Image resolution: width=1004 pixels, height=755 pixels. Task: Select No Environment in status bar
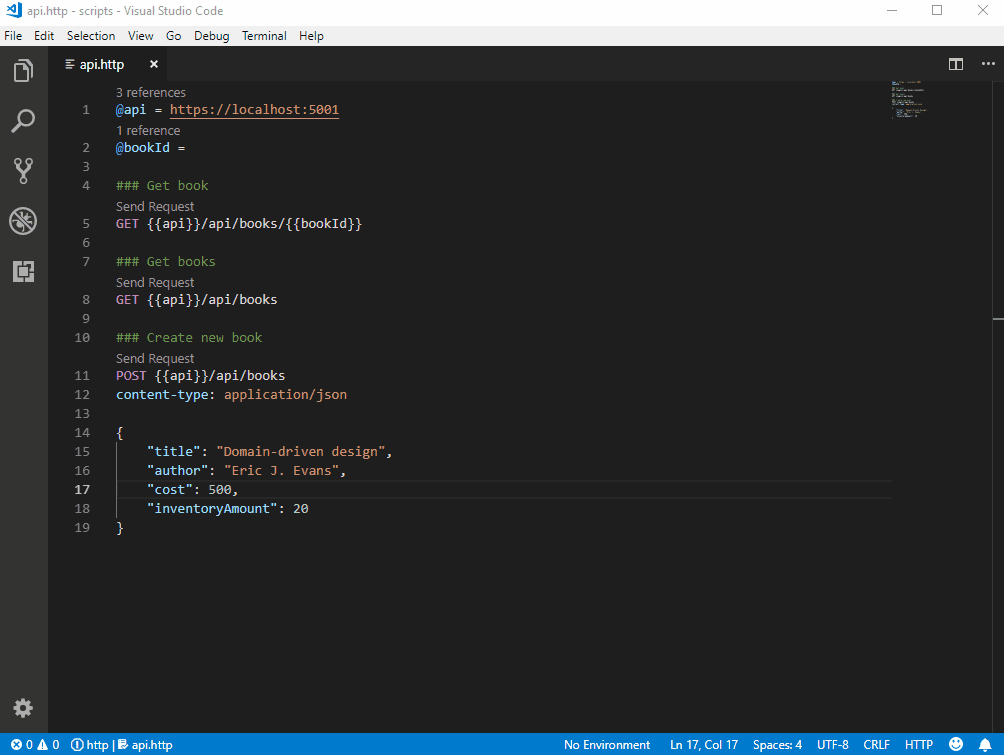click(607, 745)
